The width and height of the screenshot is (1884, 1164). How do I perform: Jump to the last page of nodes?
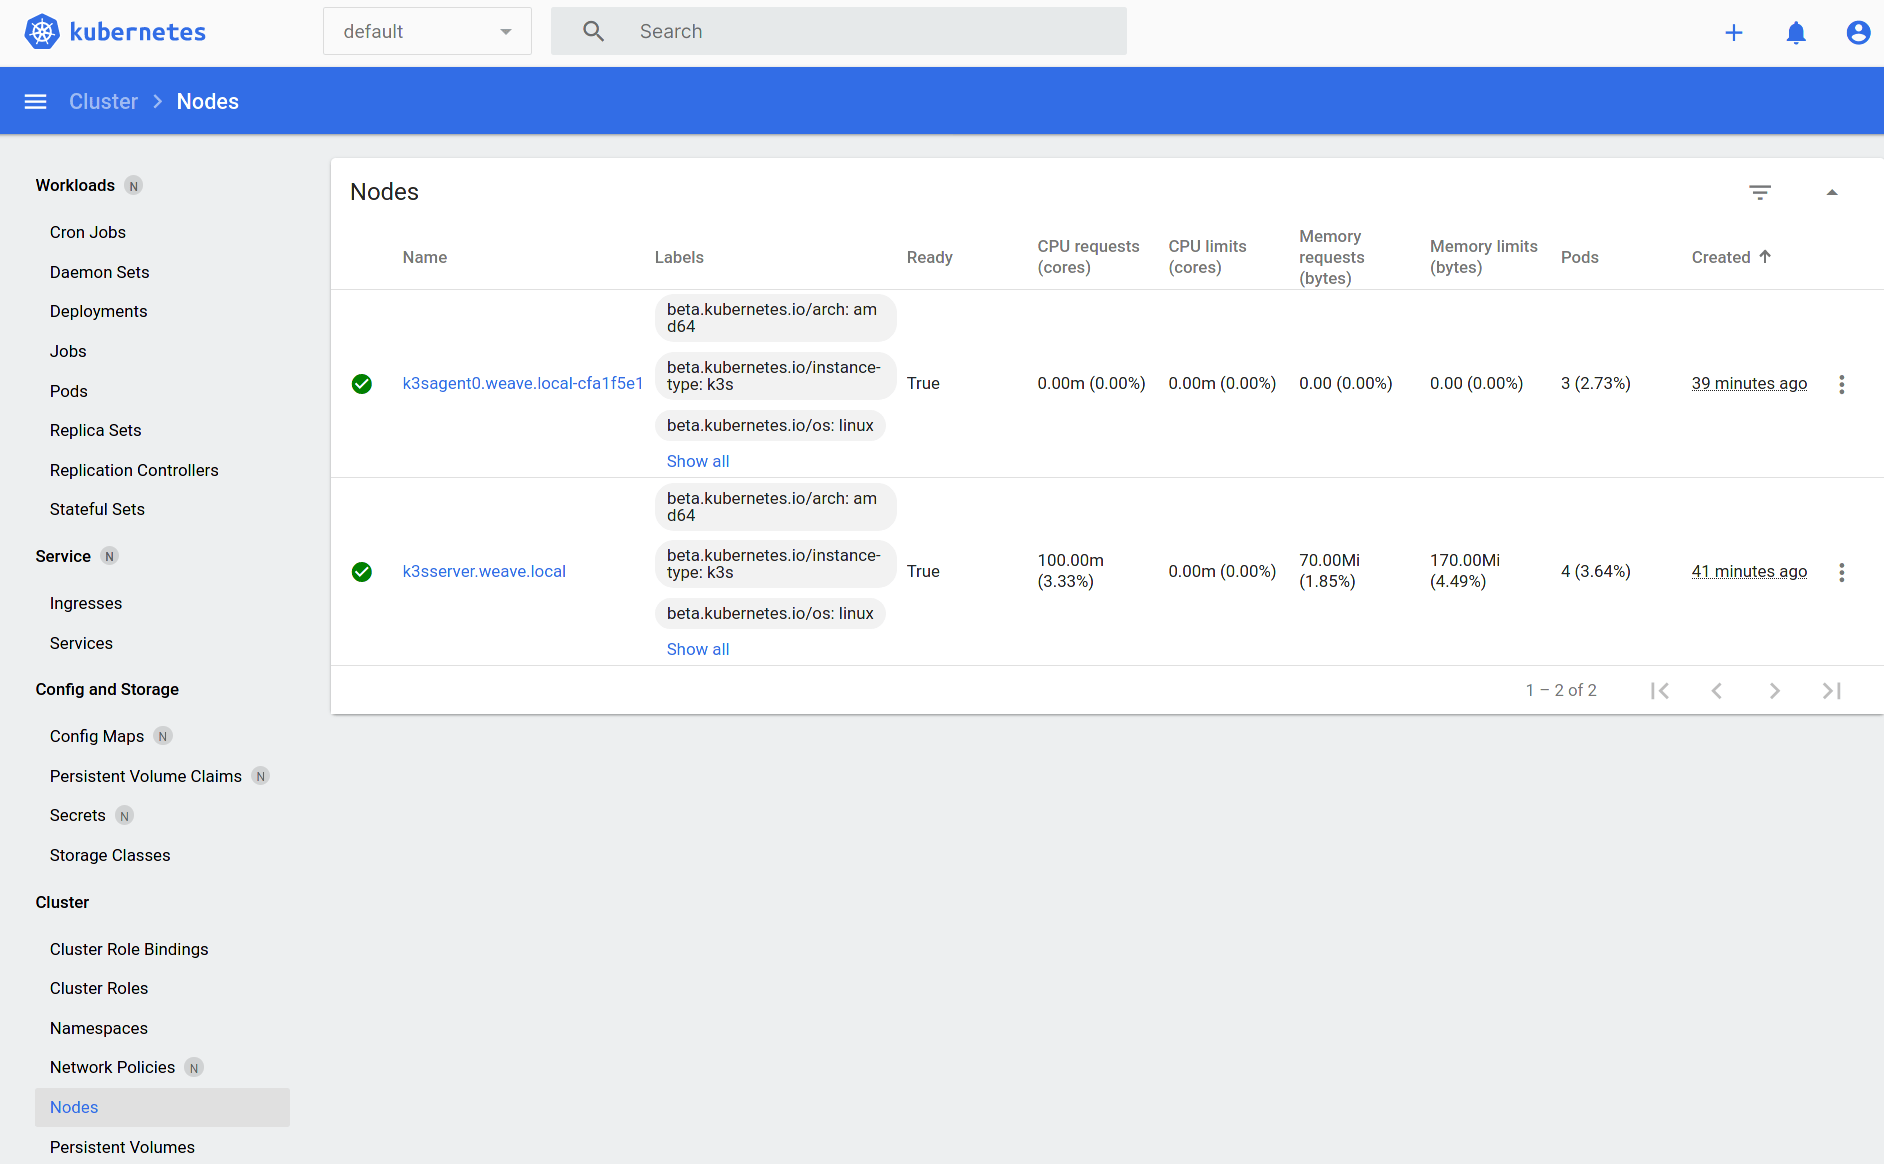[x=1831, y=690]
